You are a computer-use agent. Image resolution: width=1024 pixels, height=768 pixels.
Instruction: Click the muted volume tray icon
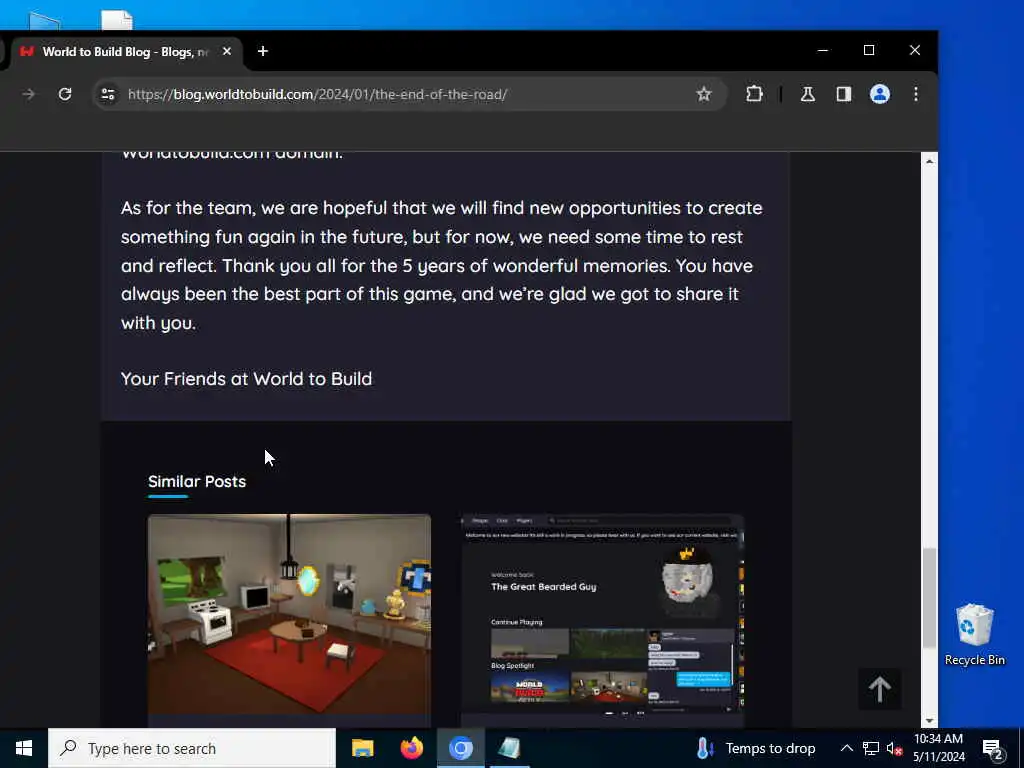894,748
